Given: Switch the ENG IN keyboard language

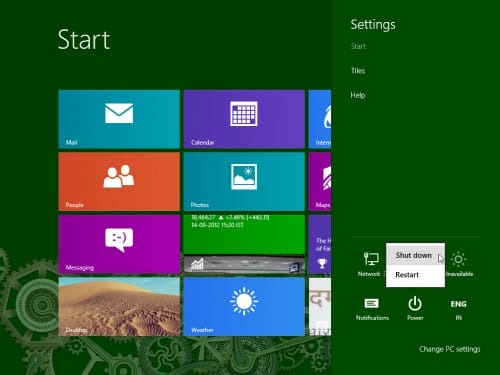Looking at the screenshot, I should pyautogui.click(x=459, y=309).
